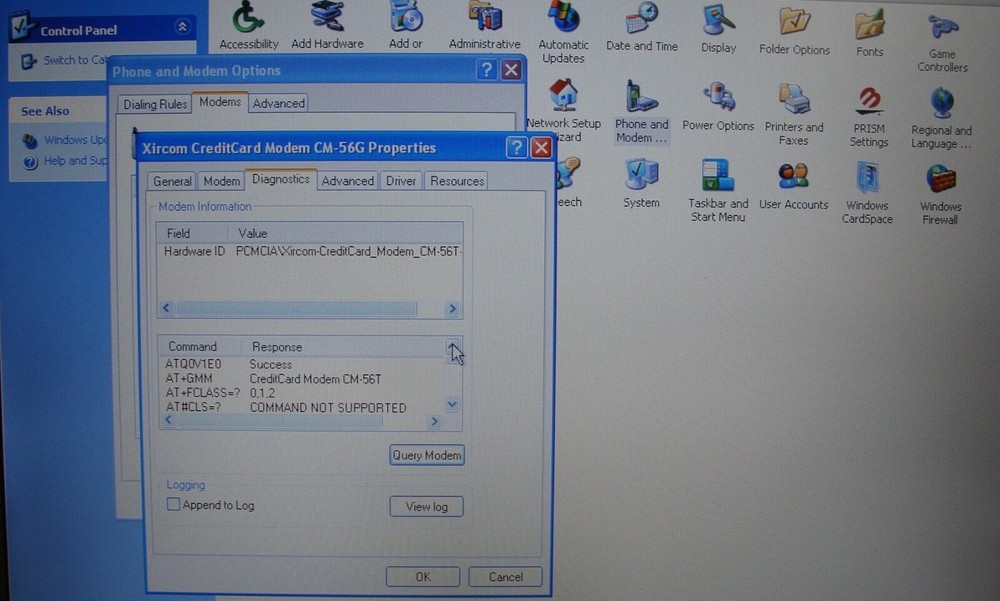The height and width of the screenshot is (601, 1000).
Task: Open Help and Support link
Action: pyautogui.click(x=75, y=161)
